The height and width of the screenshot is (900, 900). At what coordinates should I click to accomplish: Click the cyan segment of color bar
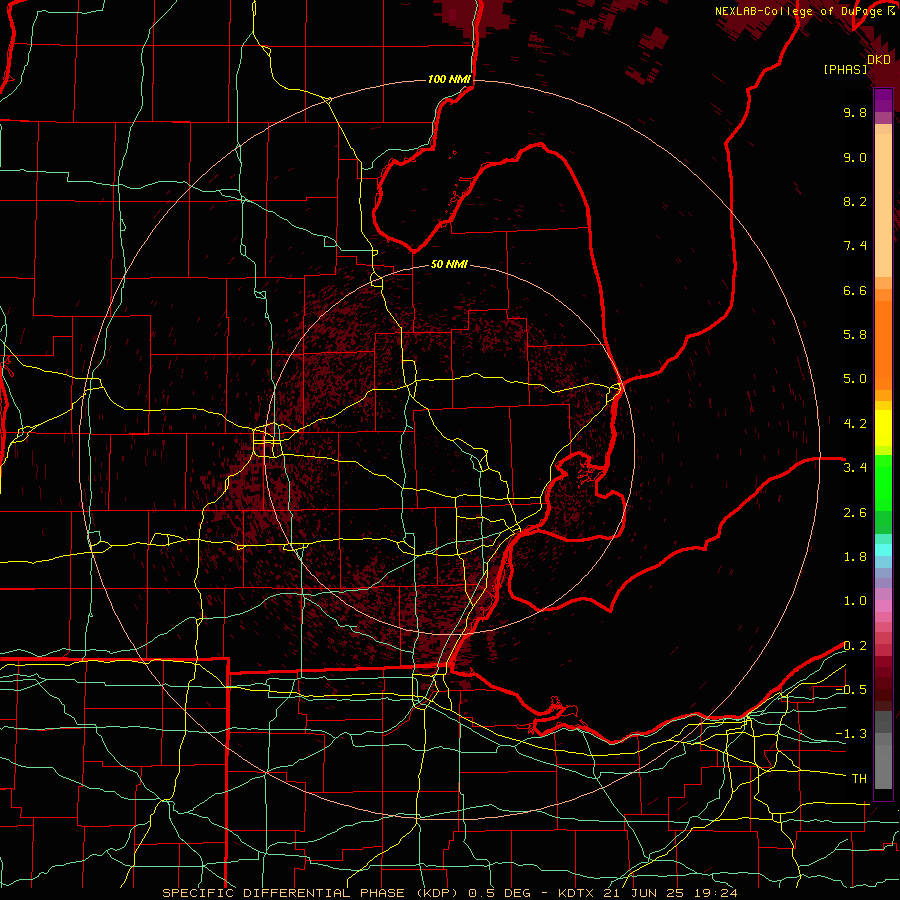point(883,550)
